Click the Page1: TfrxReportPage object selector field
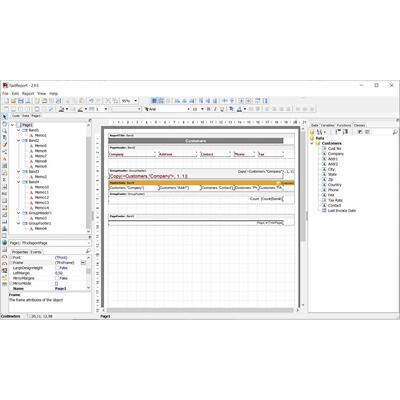This screenshot has height=400, width=400. pyautogui.click(x=48, y=243)
